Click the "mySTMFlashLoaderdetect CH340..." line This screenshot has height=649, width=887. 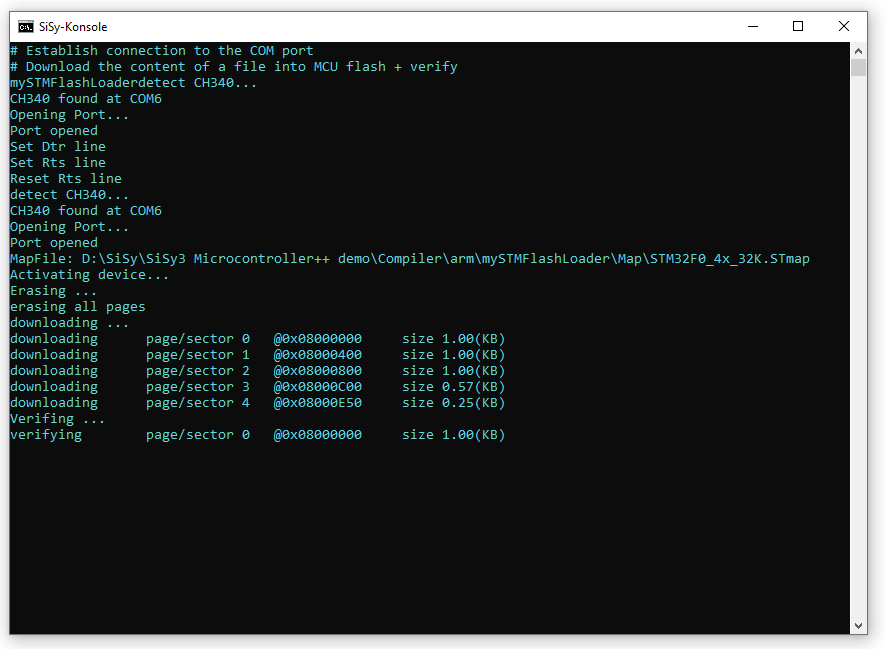(x=133, y=83)
